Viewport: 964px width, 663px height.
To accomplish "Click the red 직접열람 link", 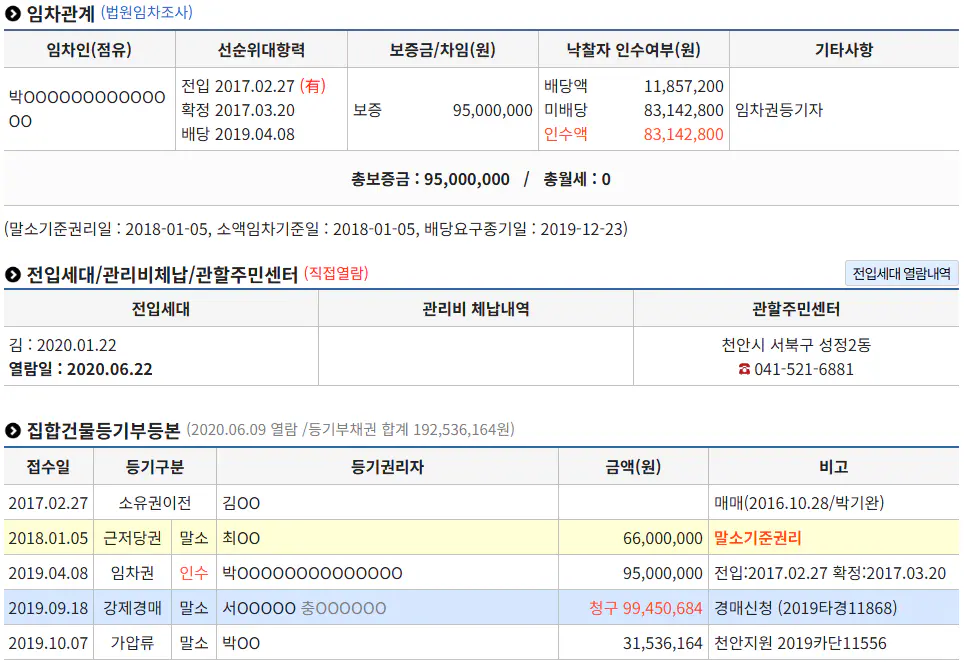I will point(336,273).
